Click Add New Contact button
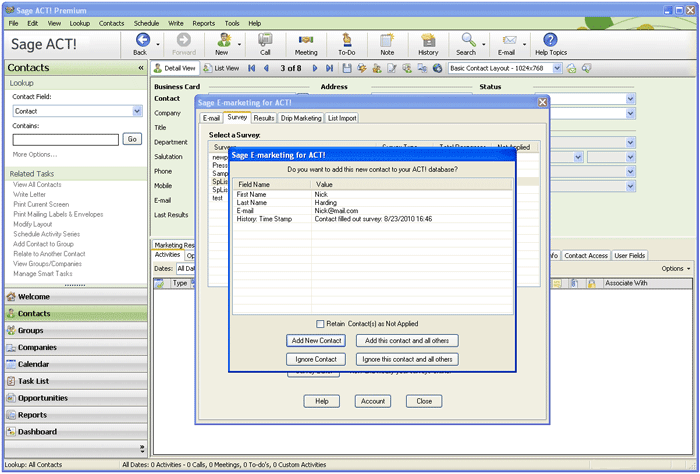This screenshot has height=474, width=700. tap(317, 341)
